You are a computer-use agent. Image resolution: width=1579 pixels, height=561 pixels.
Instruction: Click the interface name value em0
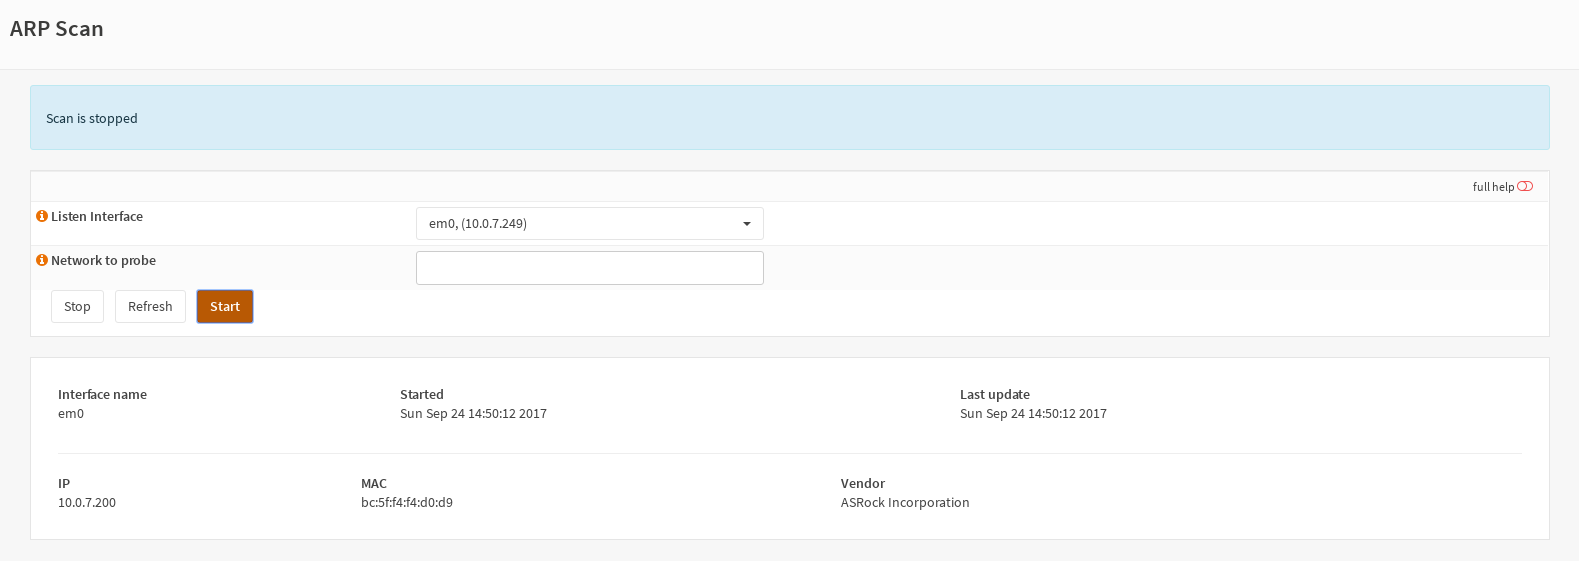coord(71,414)
